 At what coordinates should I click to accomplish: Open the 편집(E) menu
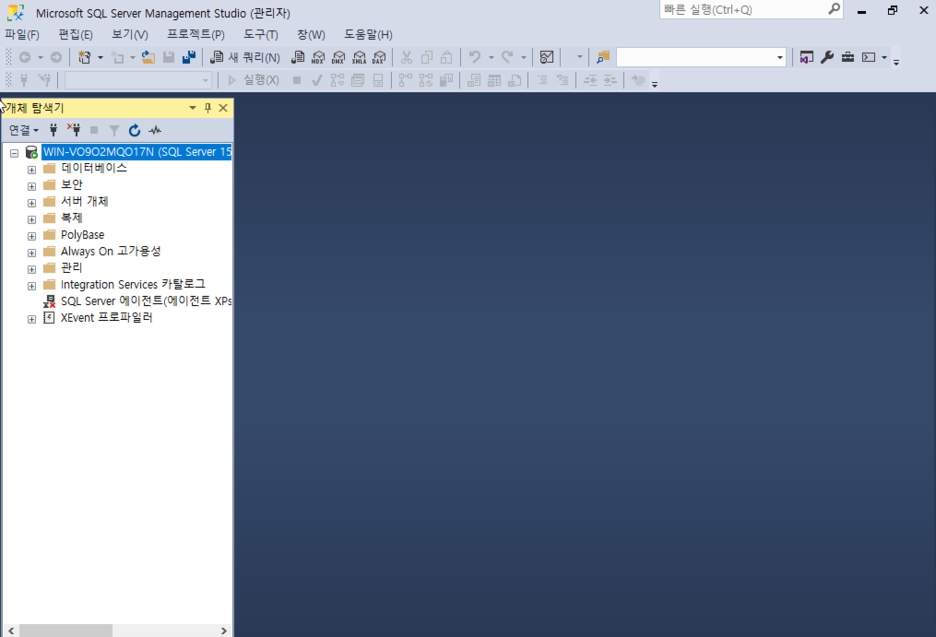pos(75,35)
